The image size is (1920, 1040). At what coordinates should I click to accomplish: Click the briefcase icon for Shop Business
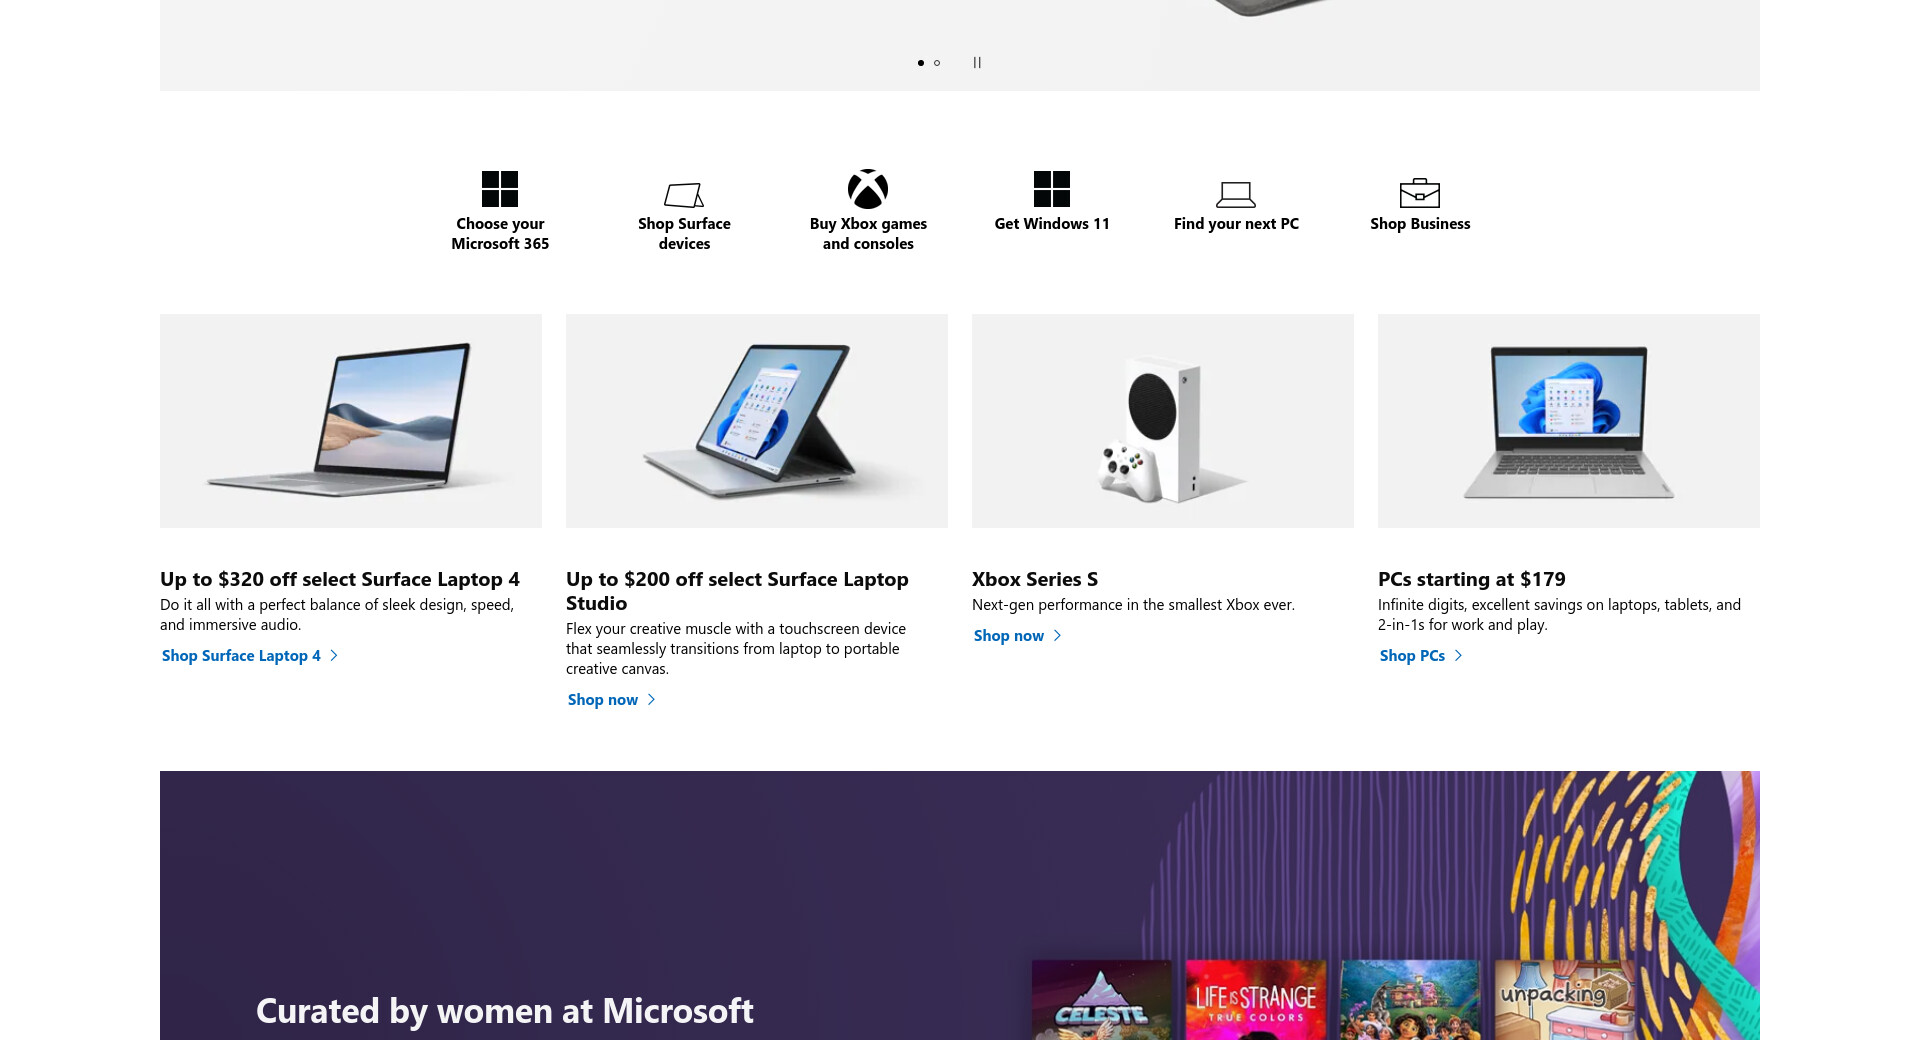click(1420, 192)
